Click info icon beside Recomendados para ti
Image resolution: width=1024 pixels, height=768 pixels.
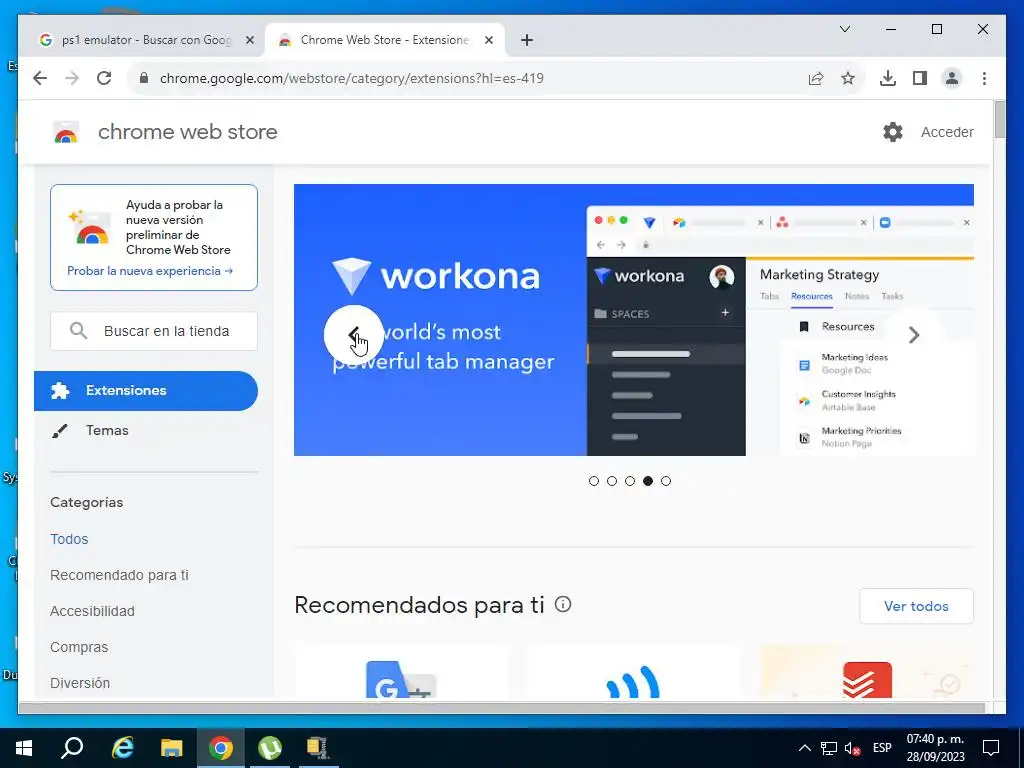point(563,604)
